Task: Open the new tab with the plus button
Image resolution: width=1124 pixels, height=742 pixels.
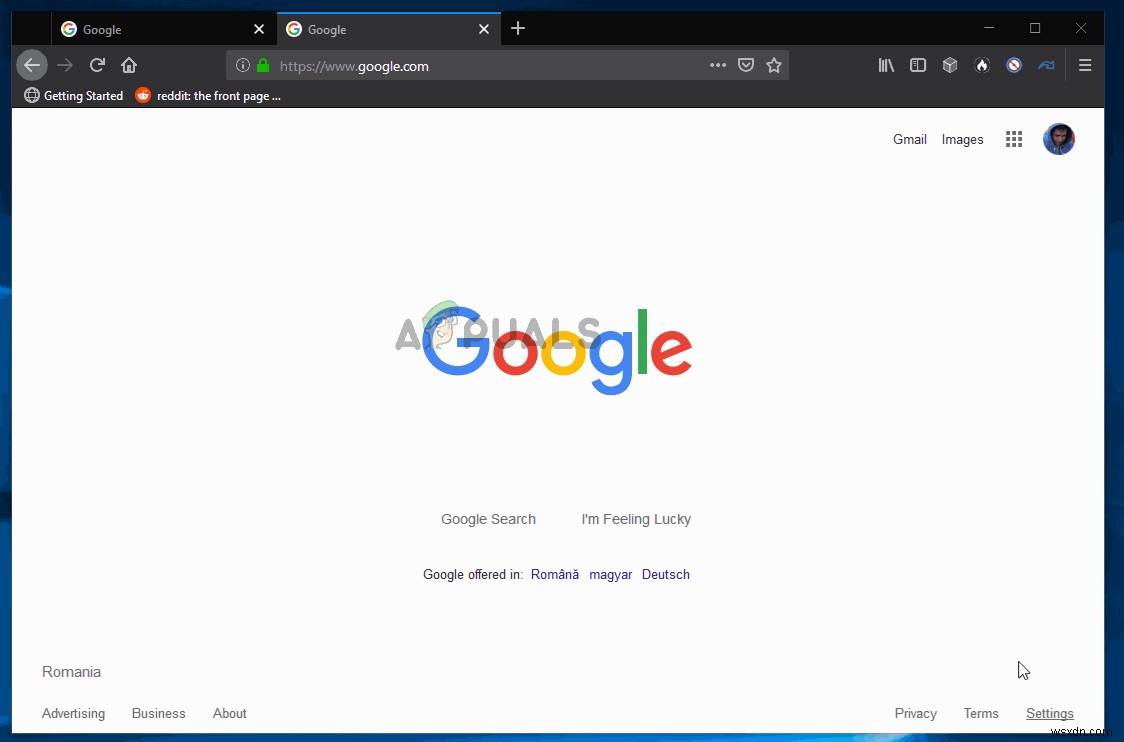Action: pyautogui.click(x=518, y=29)
